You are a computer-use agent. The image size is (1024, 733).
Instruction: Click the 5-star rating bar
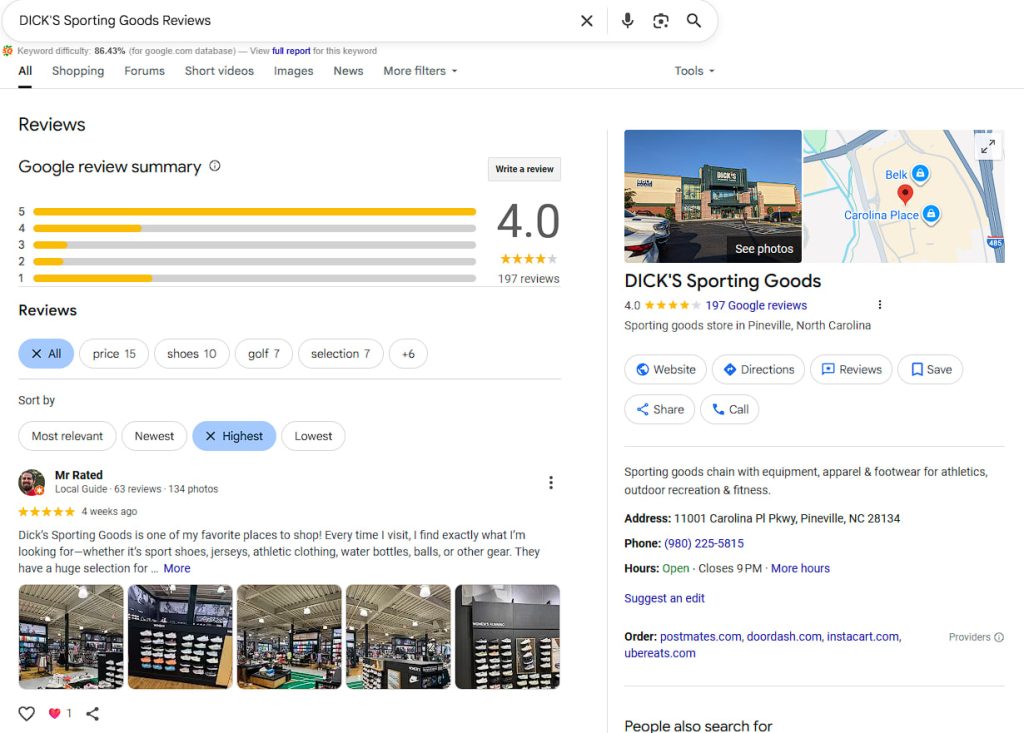(x=255, y=212)
